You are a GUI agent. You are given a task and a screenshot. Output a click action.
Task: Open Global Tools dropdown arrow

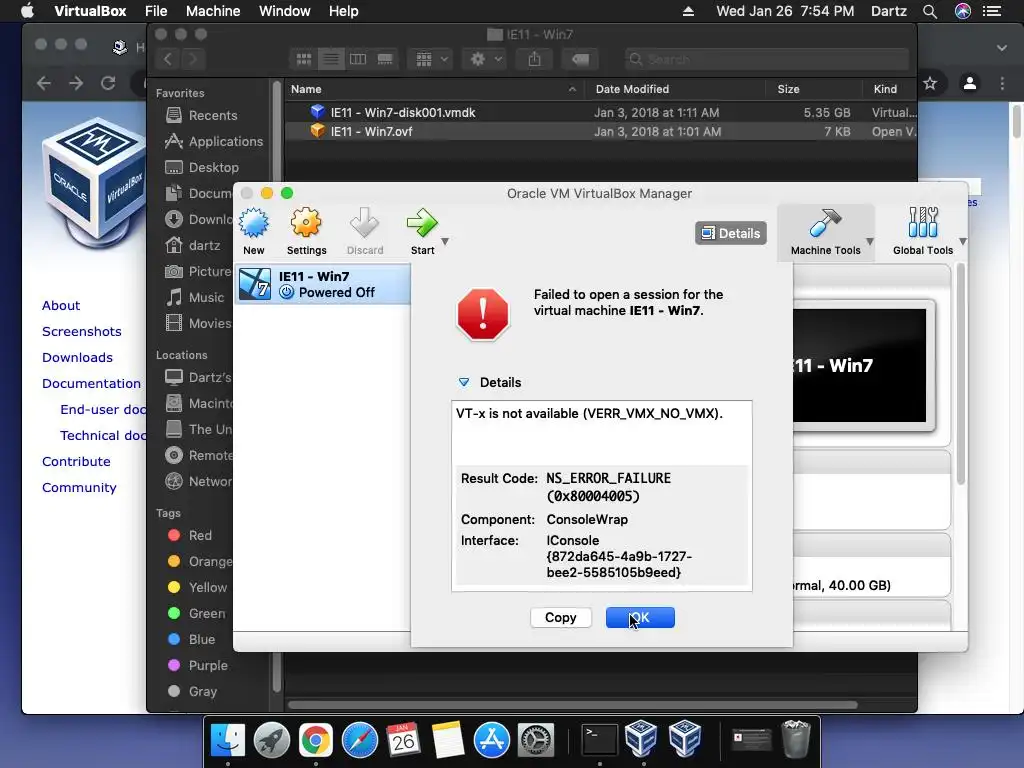(963, 242)
